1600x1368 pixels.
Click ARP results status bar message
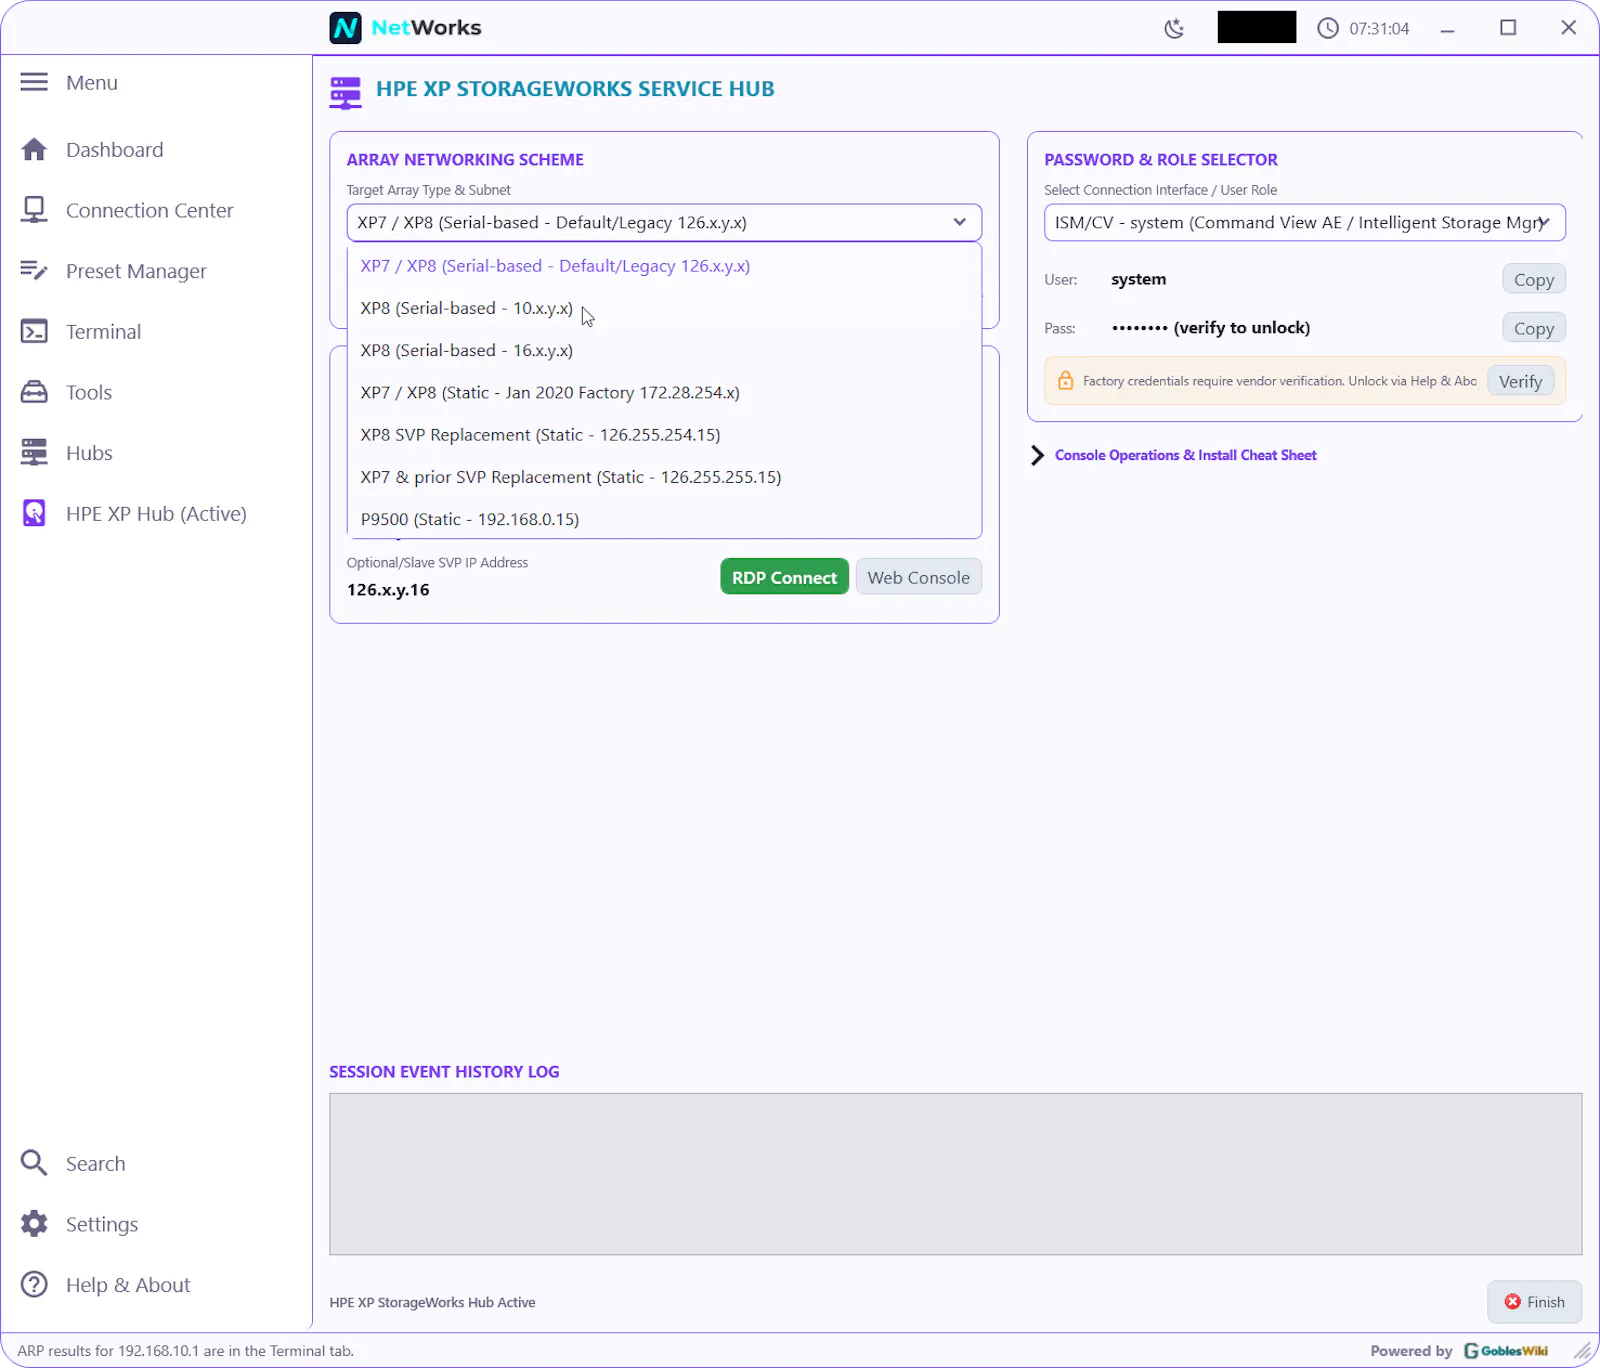186,1351
